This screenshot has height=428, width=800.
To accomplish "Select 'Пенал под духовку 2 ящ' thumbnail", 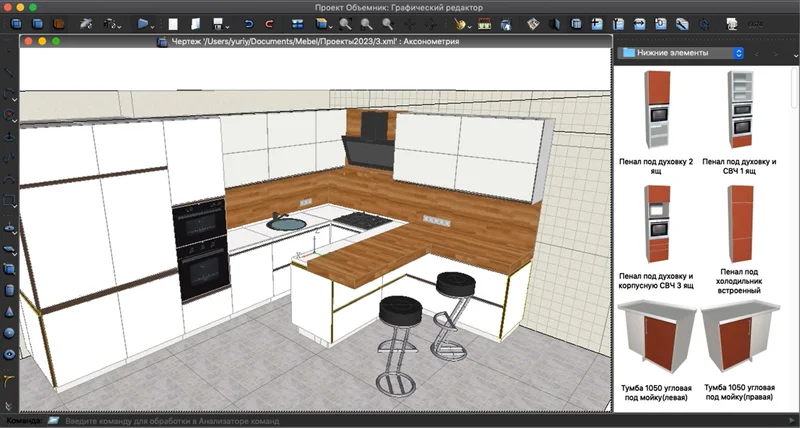I will pos(655,112).
